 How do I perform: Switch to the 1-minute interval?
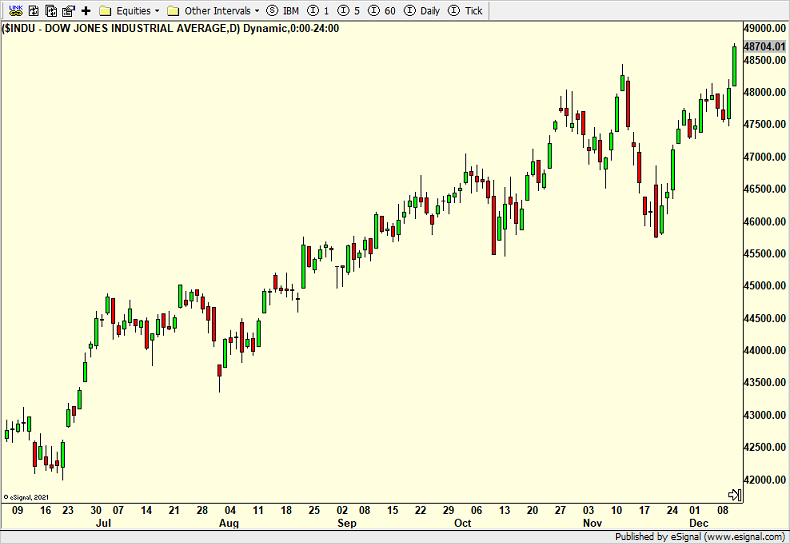(320, 11)
